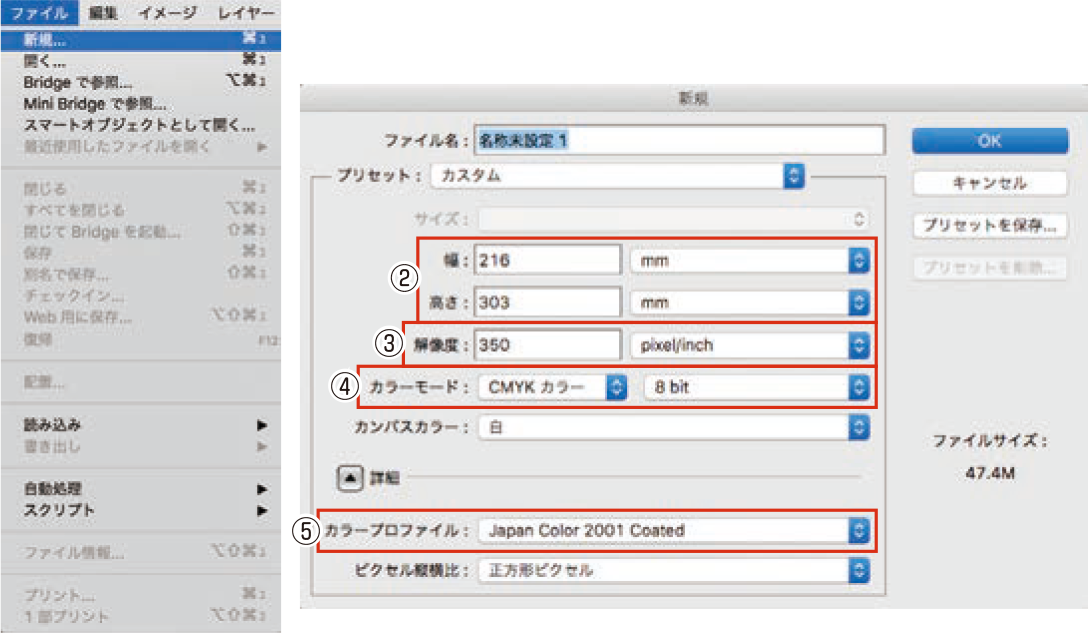This screenshot has height=633, width=1088.
Task: Select Mini Bridge で参照... menu entry
Action: (x=141, y=103)
